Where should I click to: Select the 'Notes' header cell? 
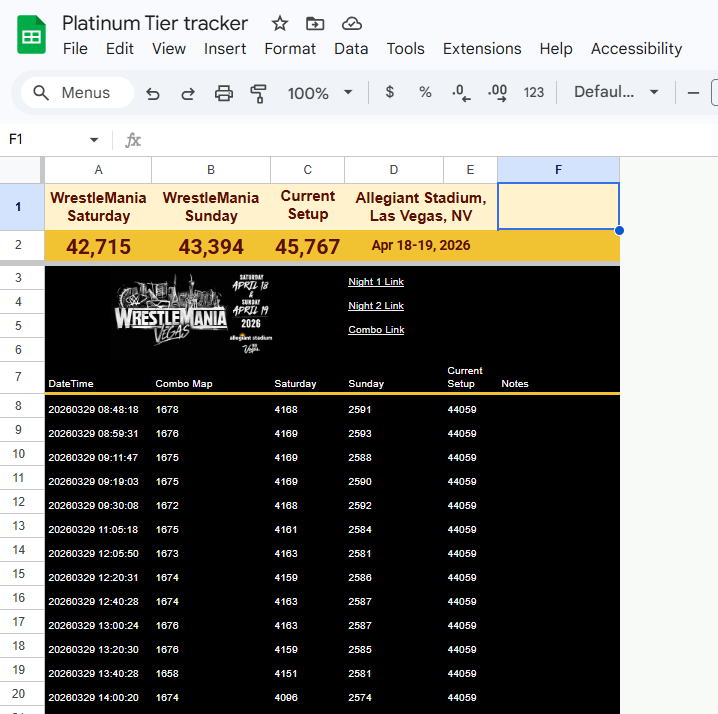point(559,377)
